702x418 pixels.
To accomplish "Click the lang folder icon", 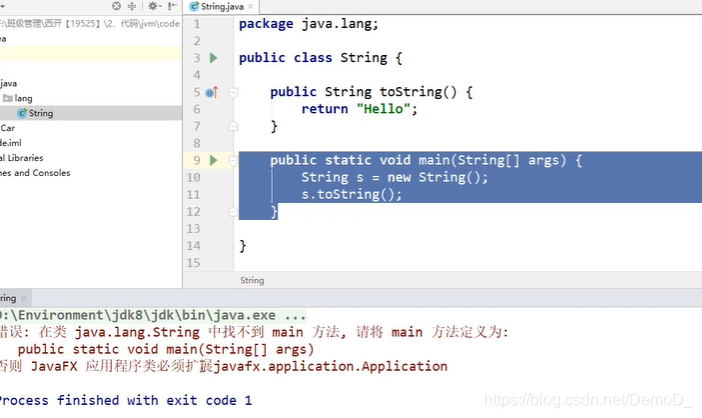I will 8,98.
